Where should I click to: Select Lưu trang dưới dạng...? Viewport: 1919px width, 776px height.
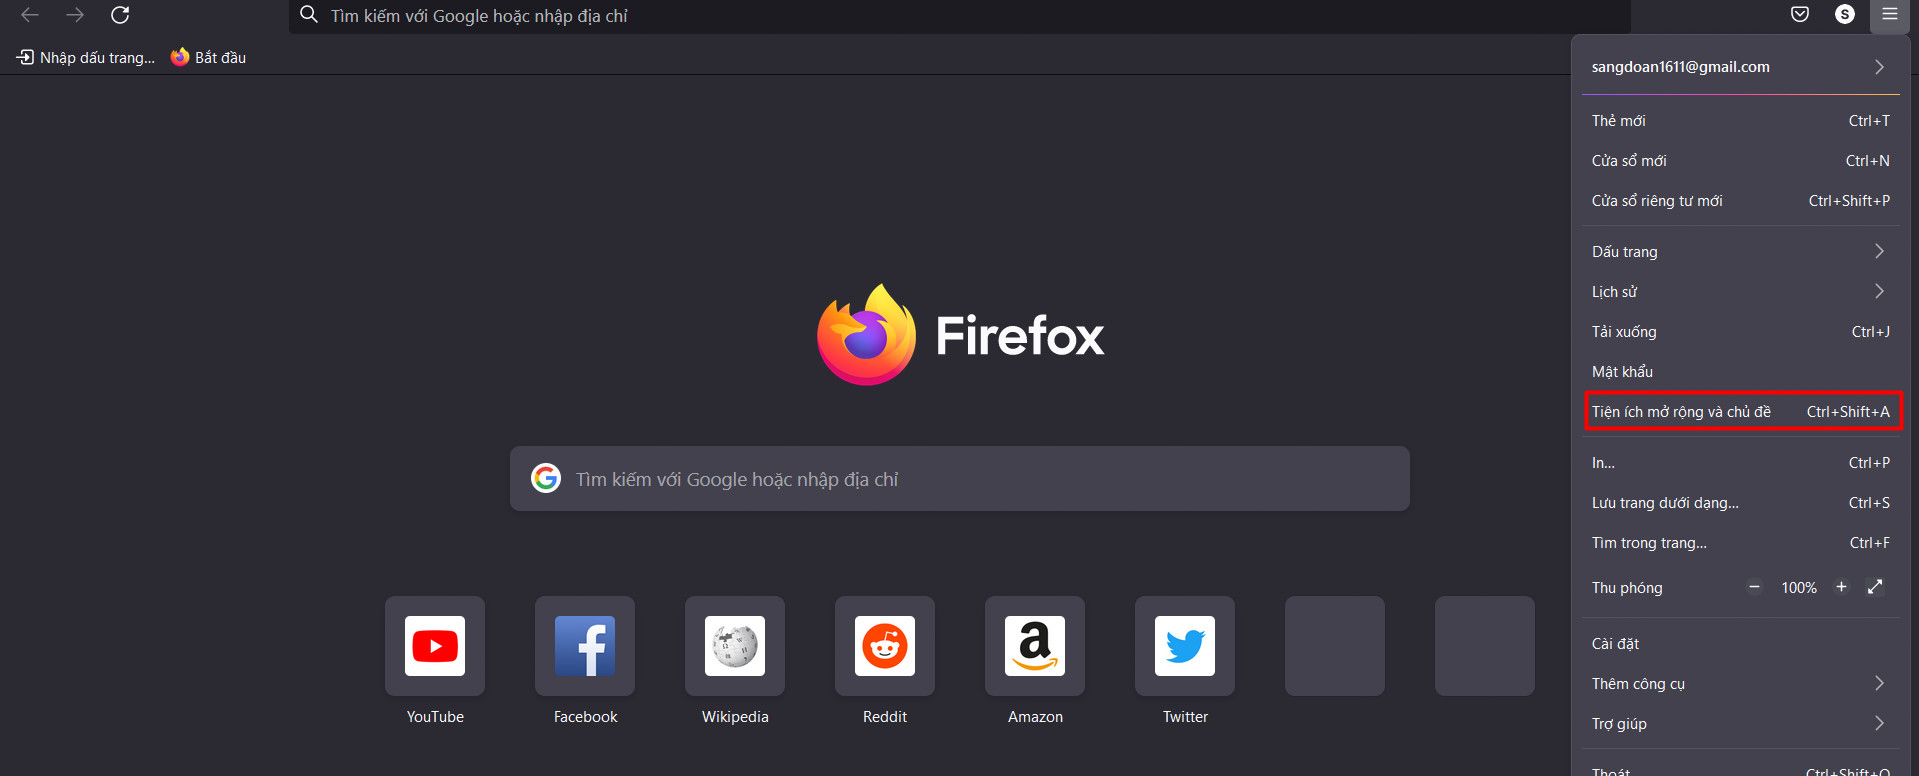click(x=1740, y=502)
